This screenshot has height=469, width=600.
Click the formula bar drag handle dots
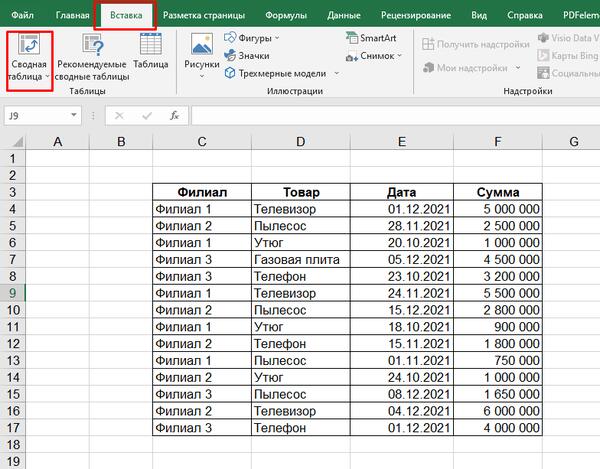[x=93, y=116]
